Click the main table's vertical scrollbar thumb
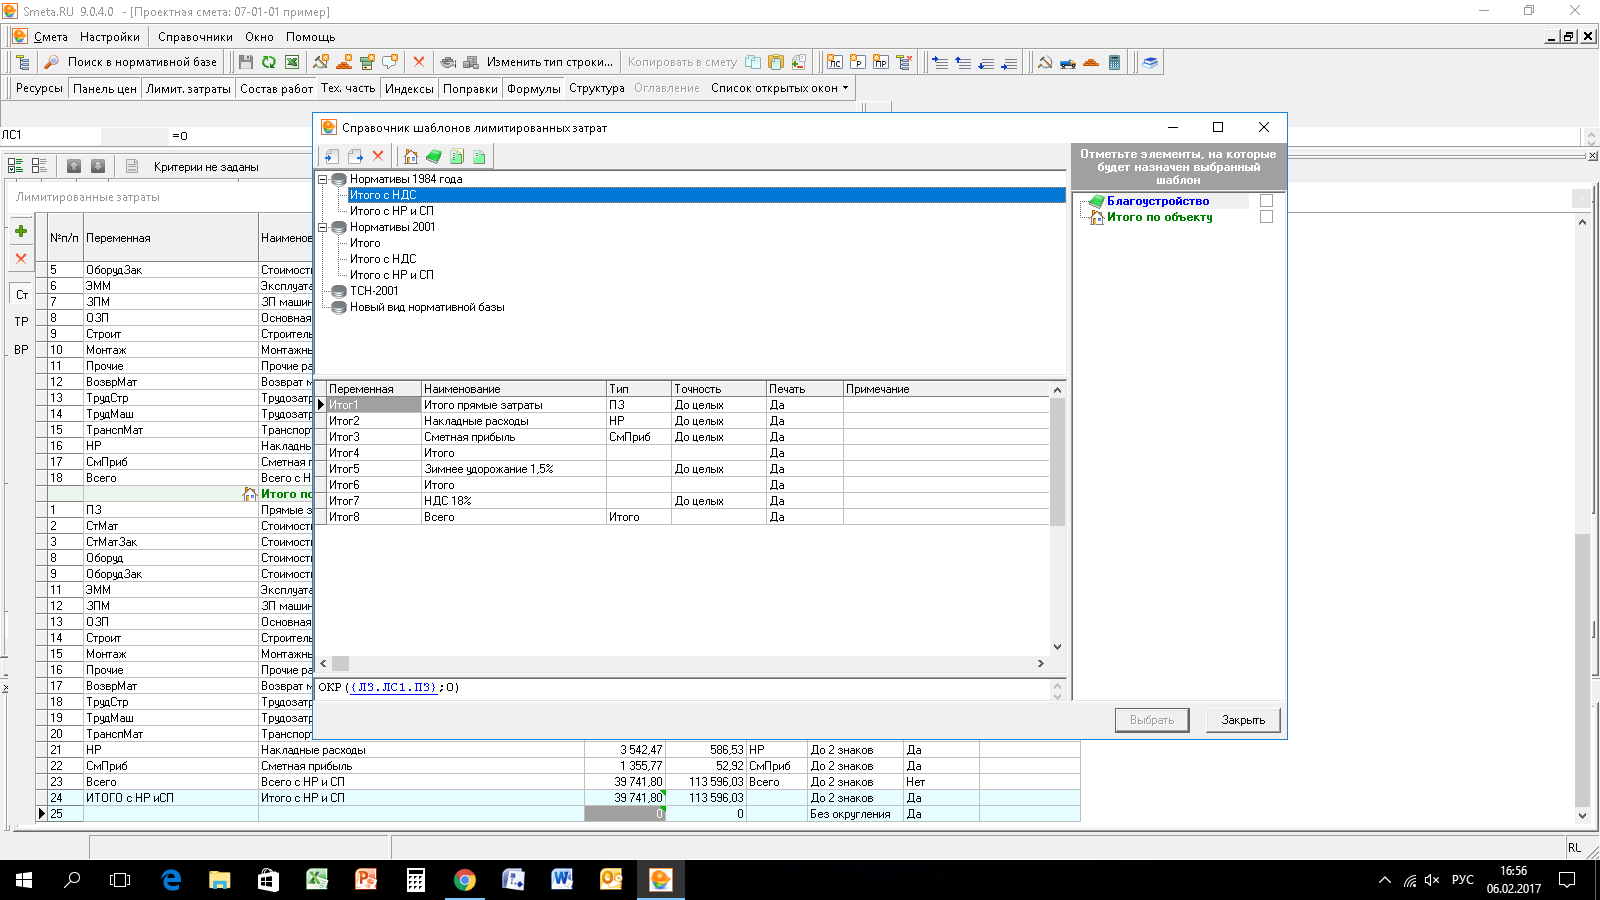The image size is (1600, 900). click(1582, 670)
